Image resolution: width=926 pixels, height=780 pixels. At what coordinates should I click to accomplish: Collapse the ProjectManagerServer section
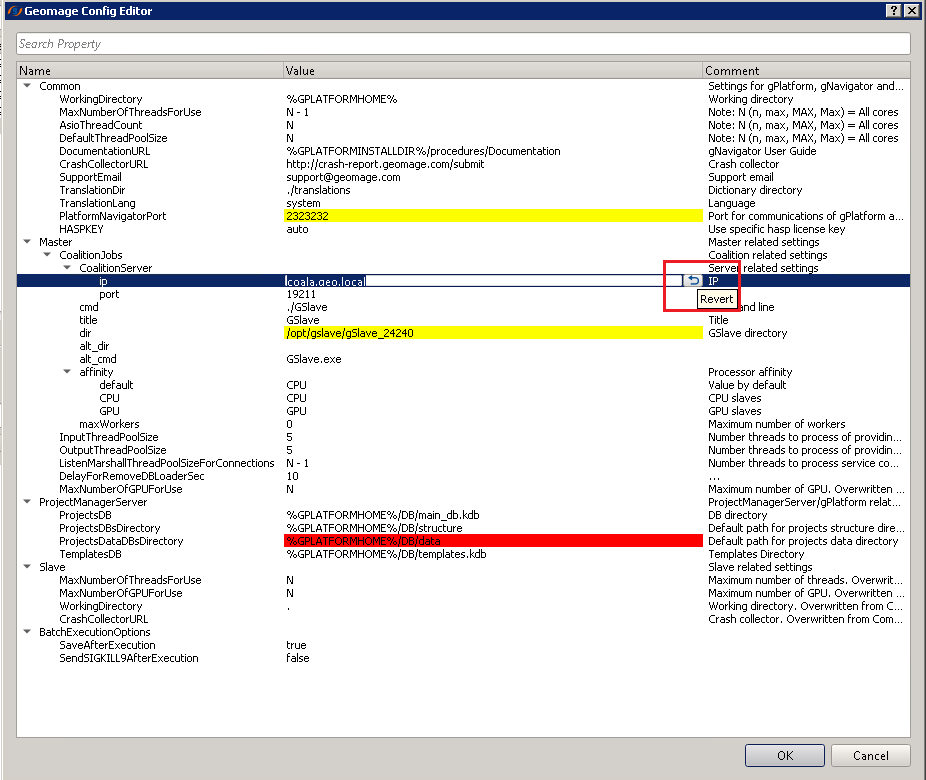click(x=27, y=502)
